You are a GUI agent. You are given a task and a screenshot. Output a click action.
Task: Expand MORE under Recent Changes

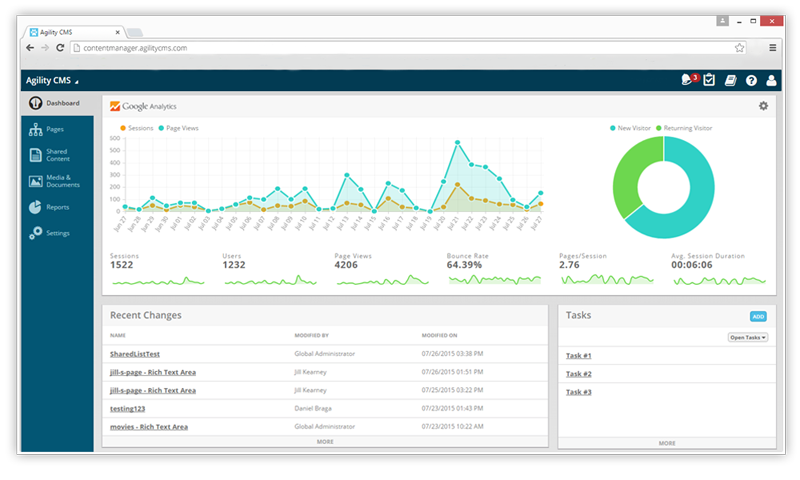pos(325,441)
